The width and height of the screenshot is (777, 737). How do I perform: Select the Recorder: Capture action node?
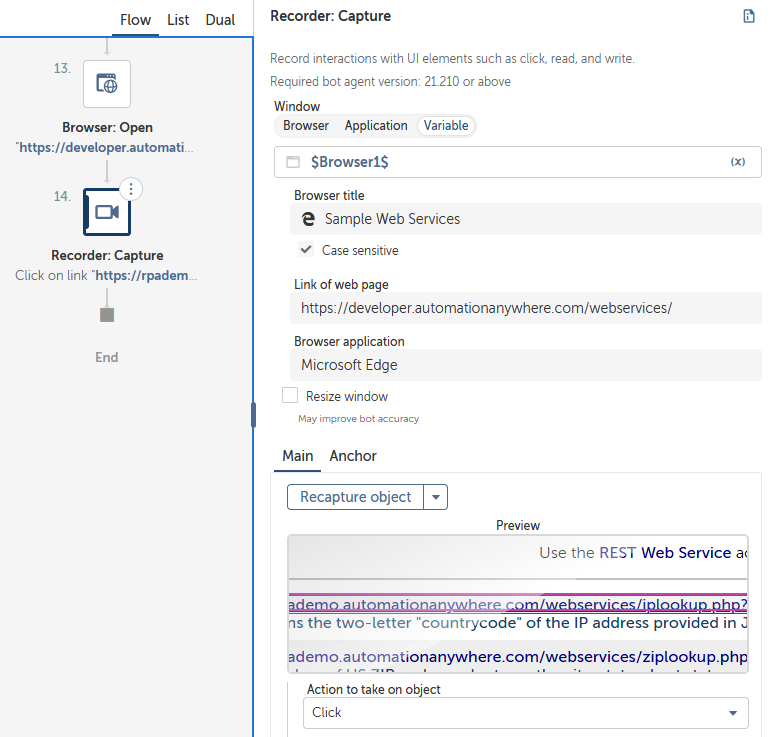coord(107,212)
